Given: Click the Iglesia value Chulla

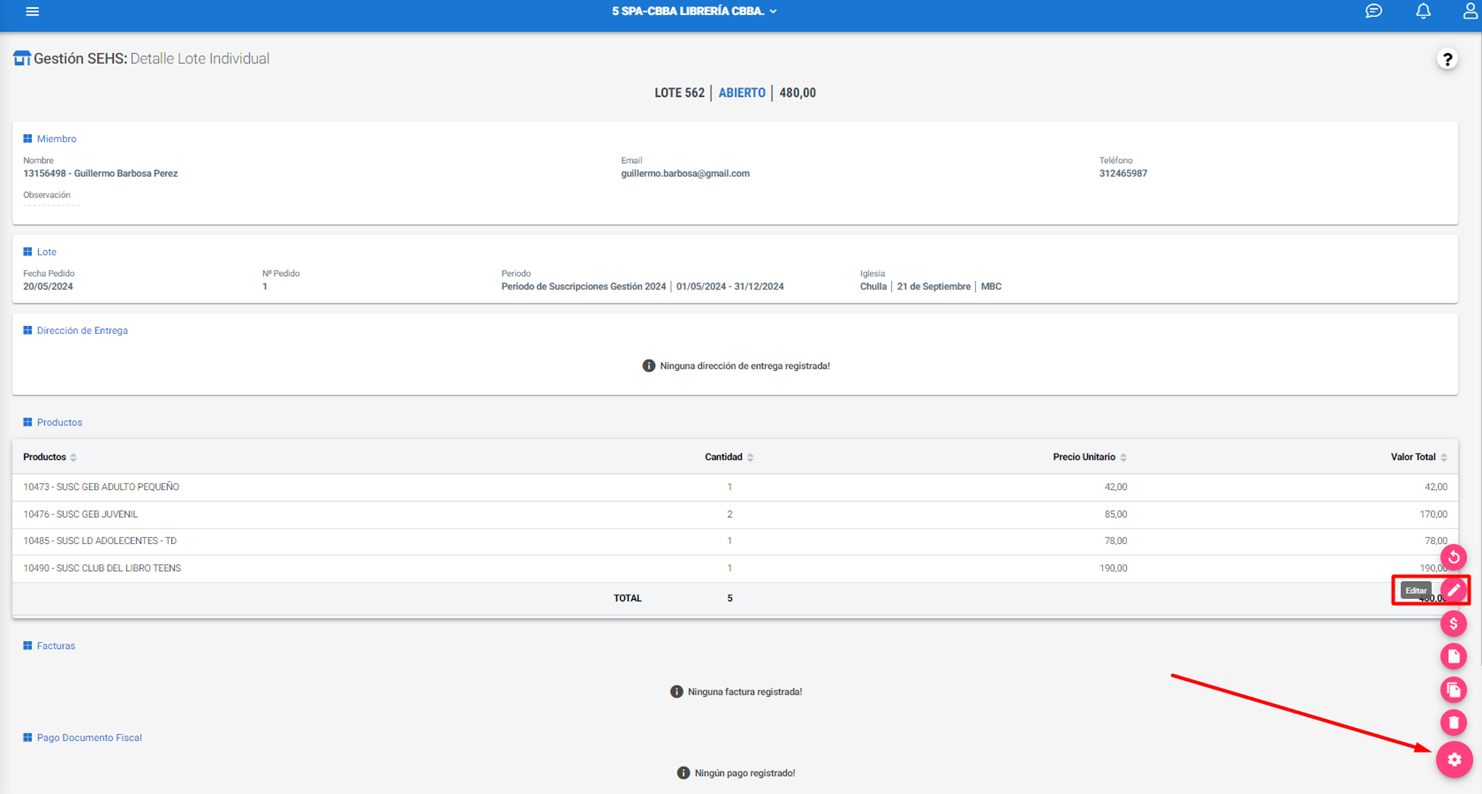Looking at the screenshot, I should coord(873,287).
